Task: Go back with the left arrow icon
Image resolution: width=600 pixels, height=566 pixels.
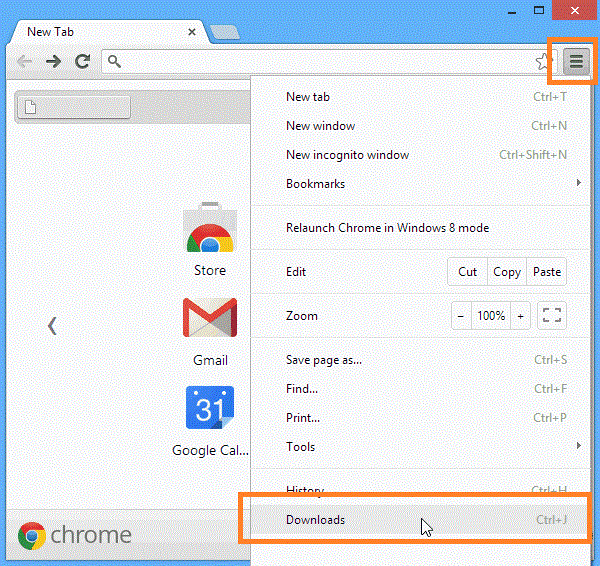Action: (24, 61)
